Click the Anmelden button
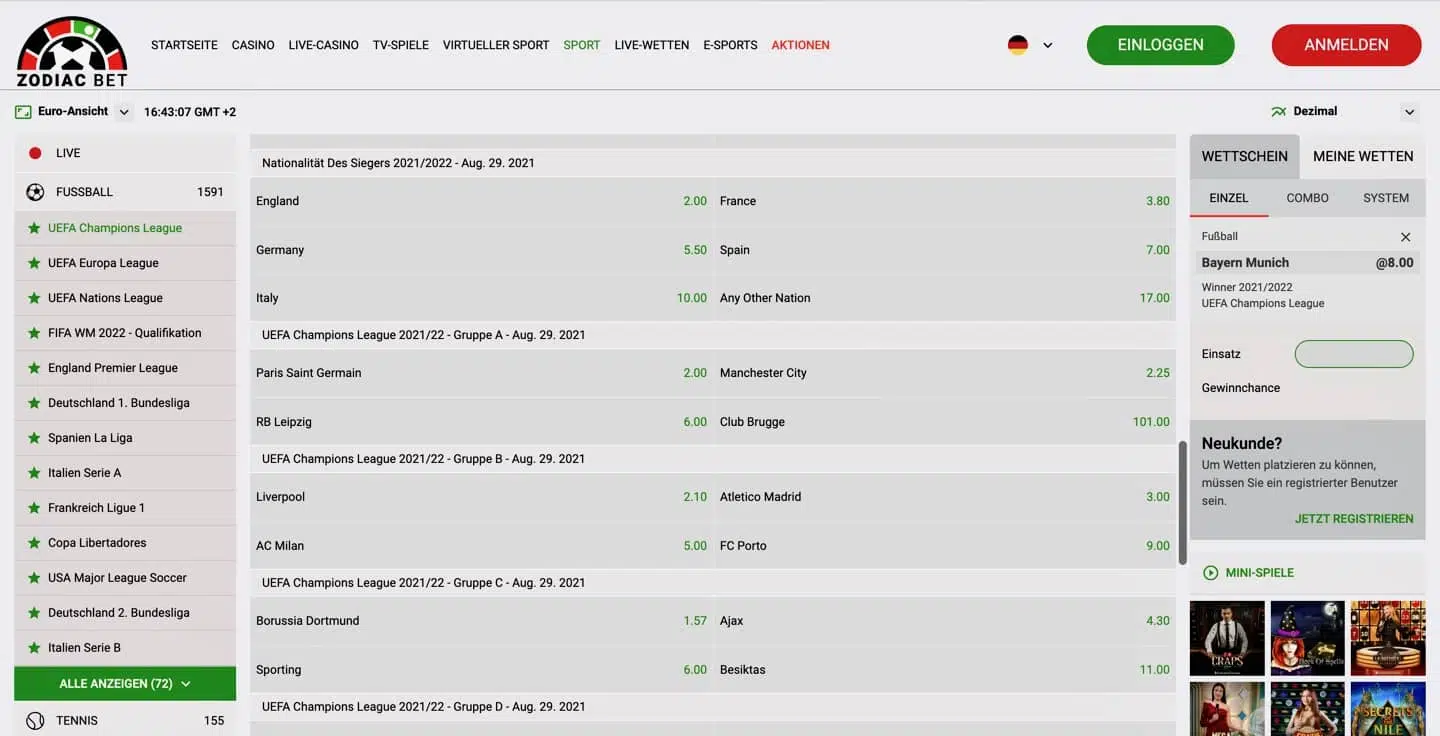The width and height of the screenshot is (1440, 736). (1347, 45)
